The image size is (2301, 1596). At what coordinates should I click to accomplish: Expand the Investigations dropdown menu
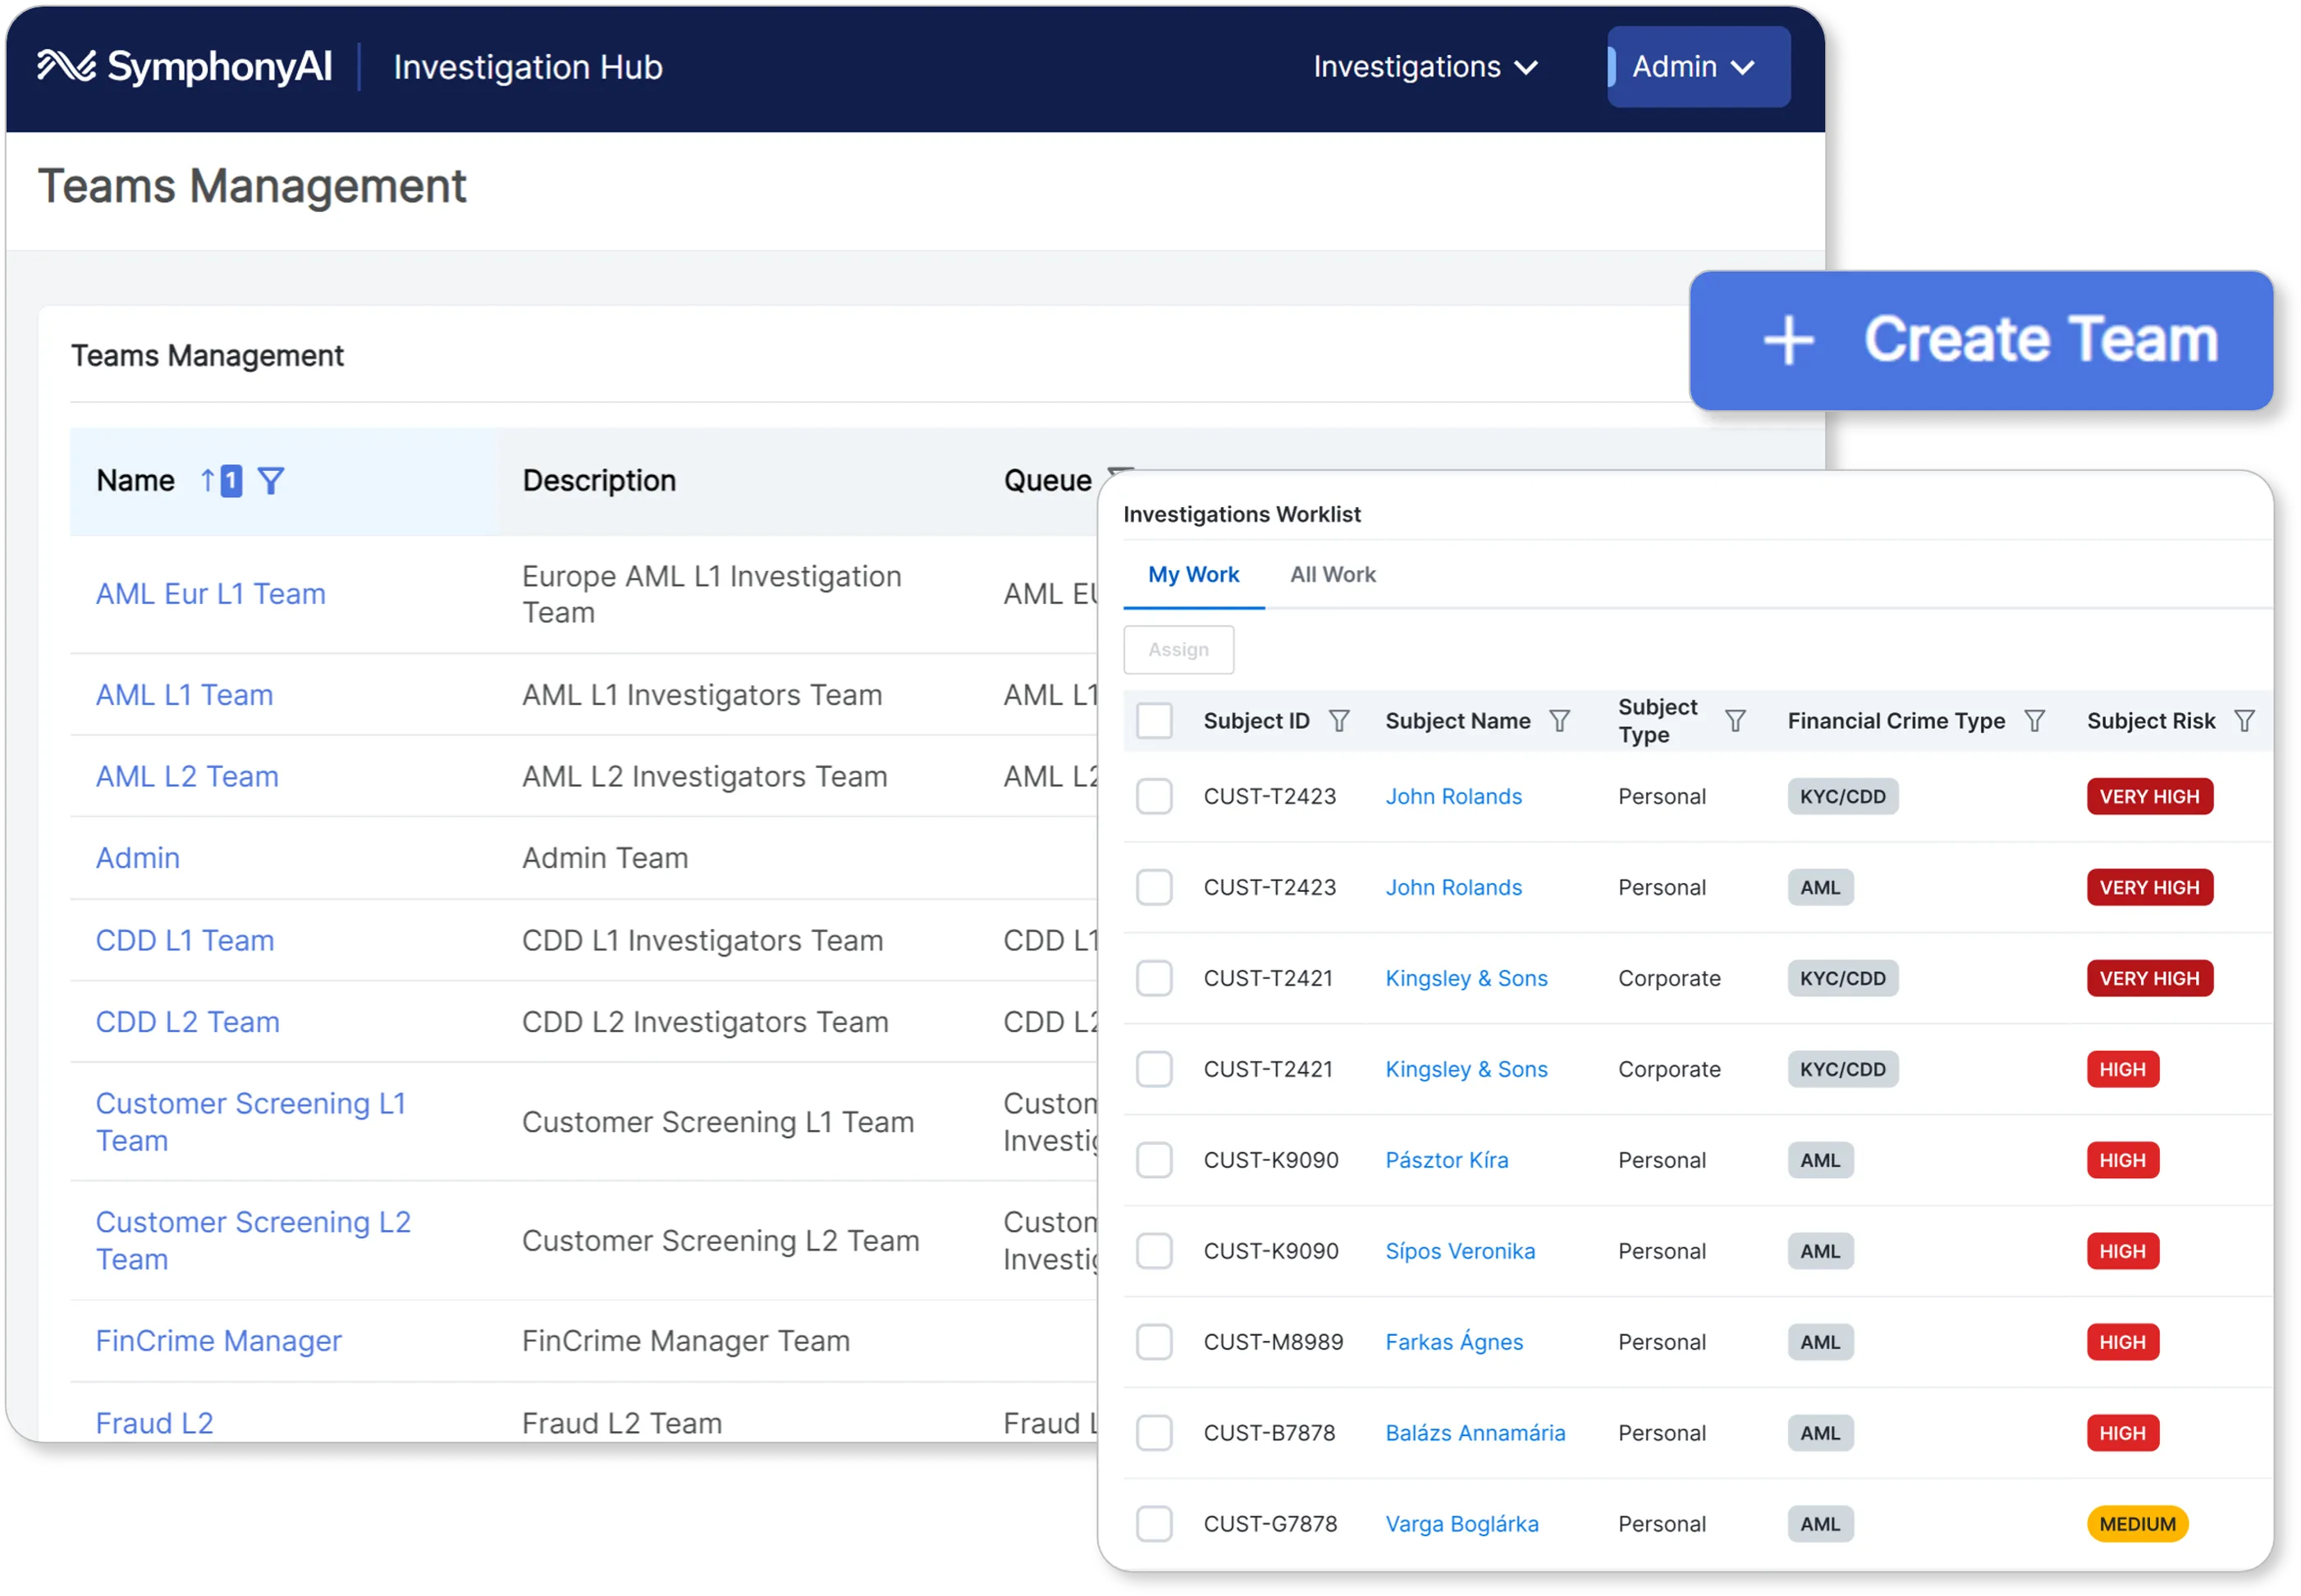click(1425, 67)
